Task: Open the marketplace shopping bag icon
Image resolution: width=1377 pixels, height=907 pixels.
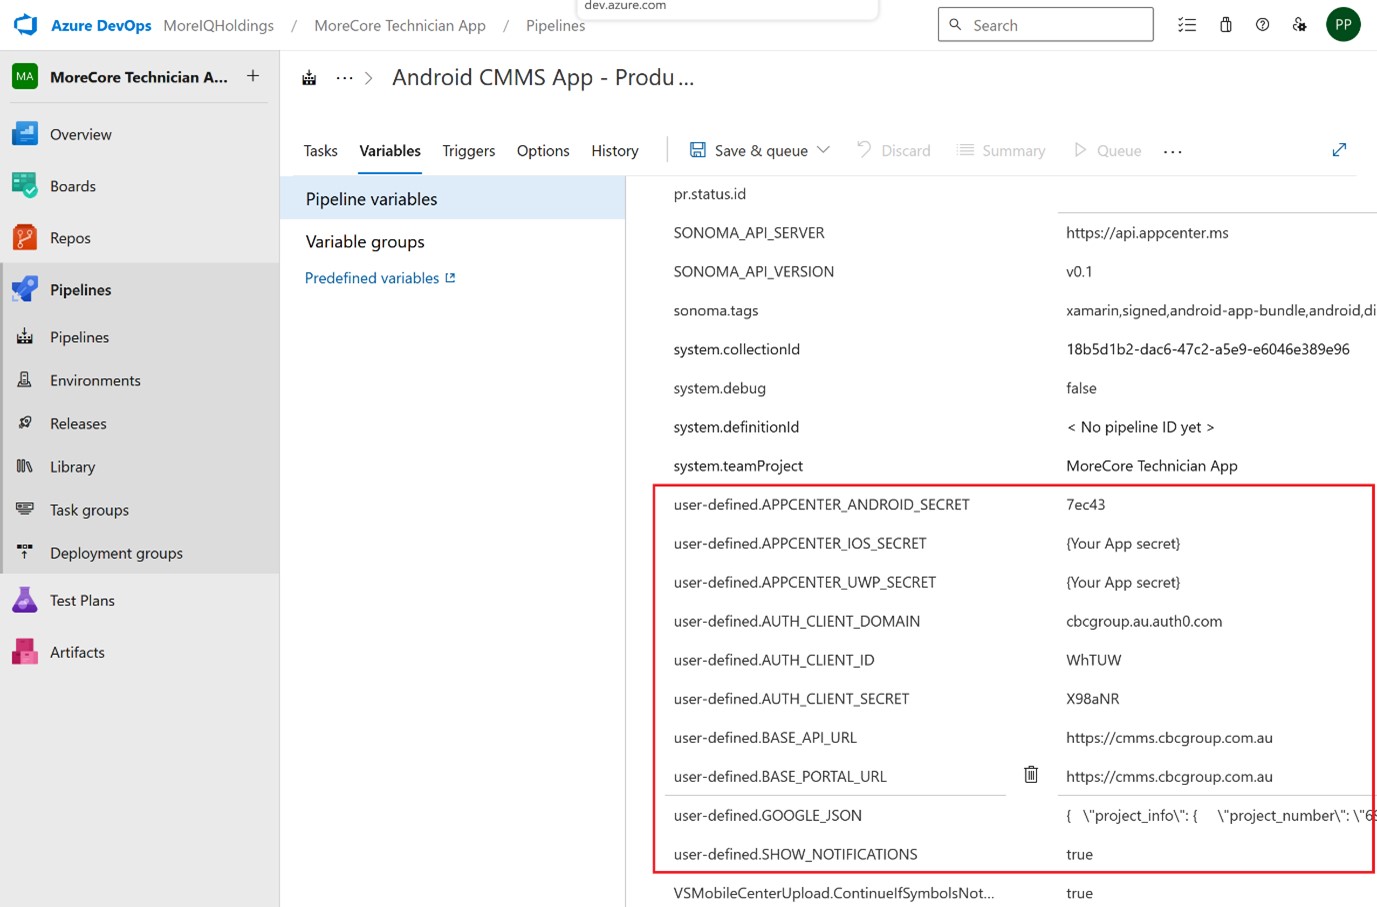Action: point(1225,25)
